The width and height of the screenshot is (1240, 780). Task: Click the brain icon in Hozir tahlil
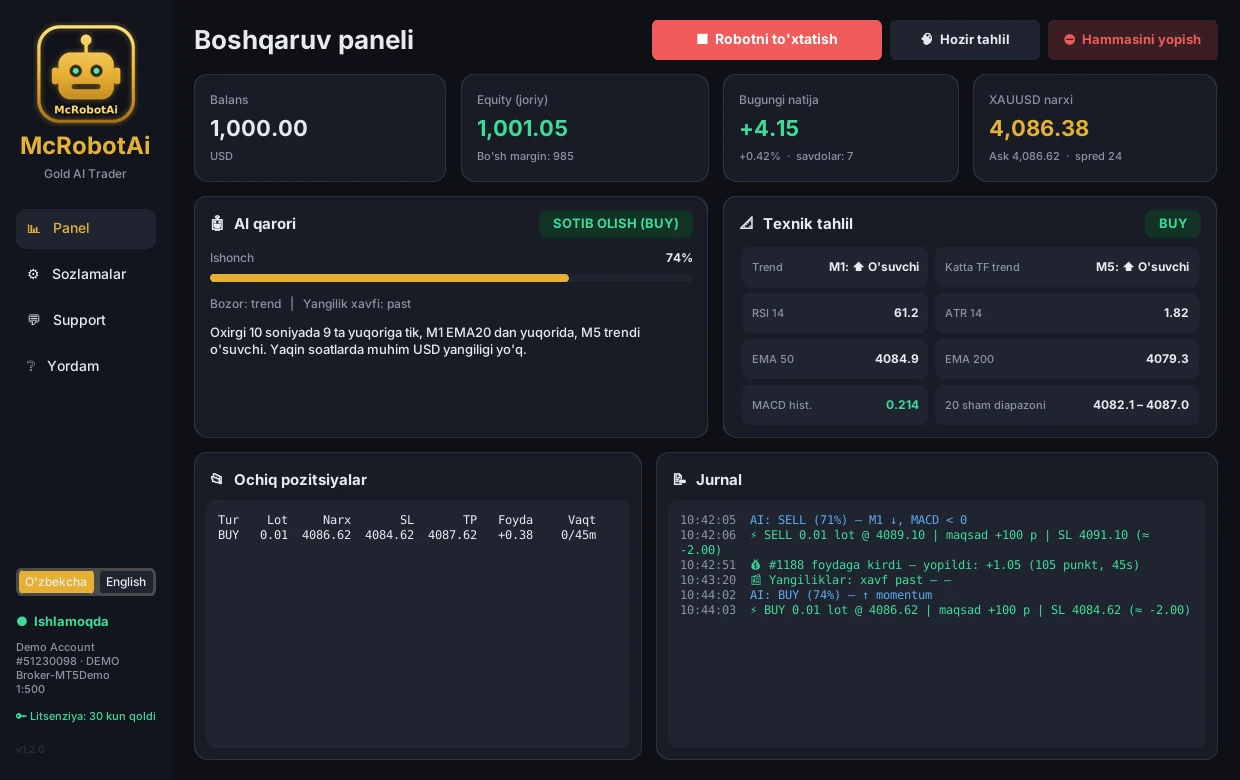coord(927,40)
